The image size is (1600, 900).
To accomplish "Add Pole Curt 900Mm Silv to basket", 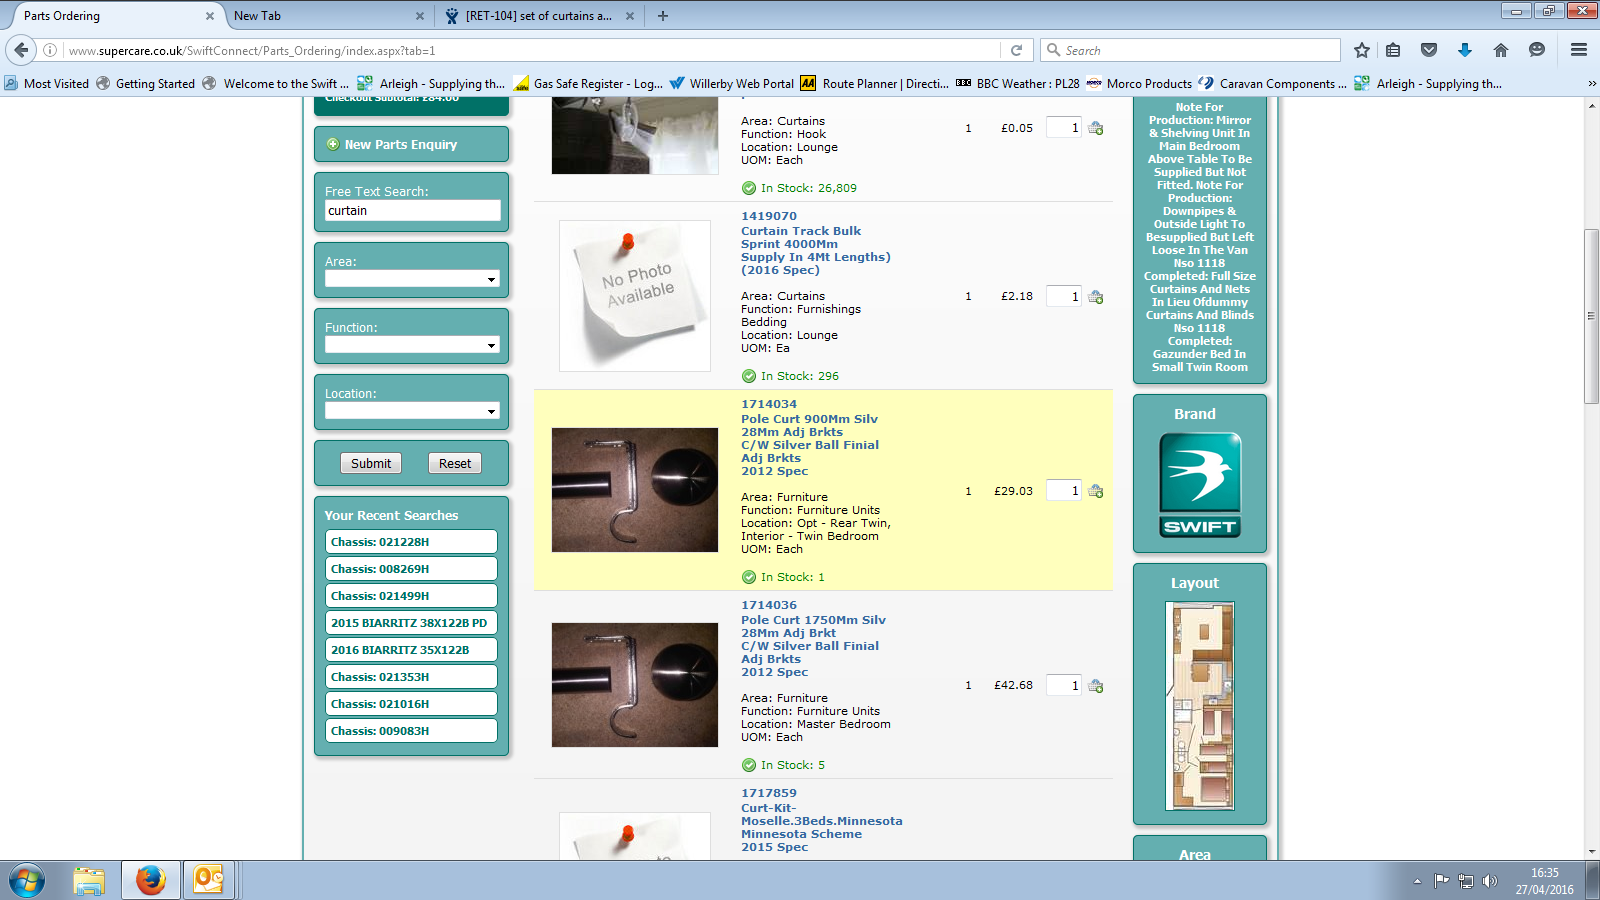I will tap(1096, 491).
